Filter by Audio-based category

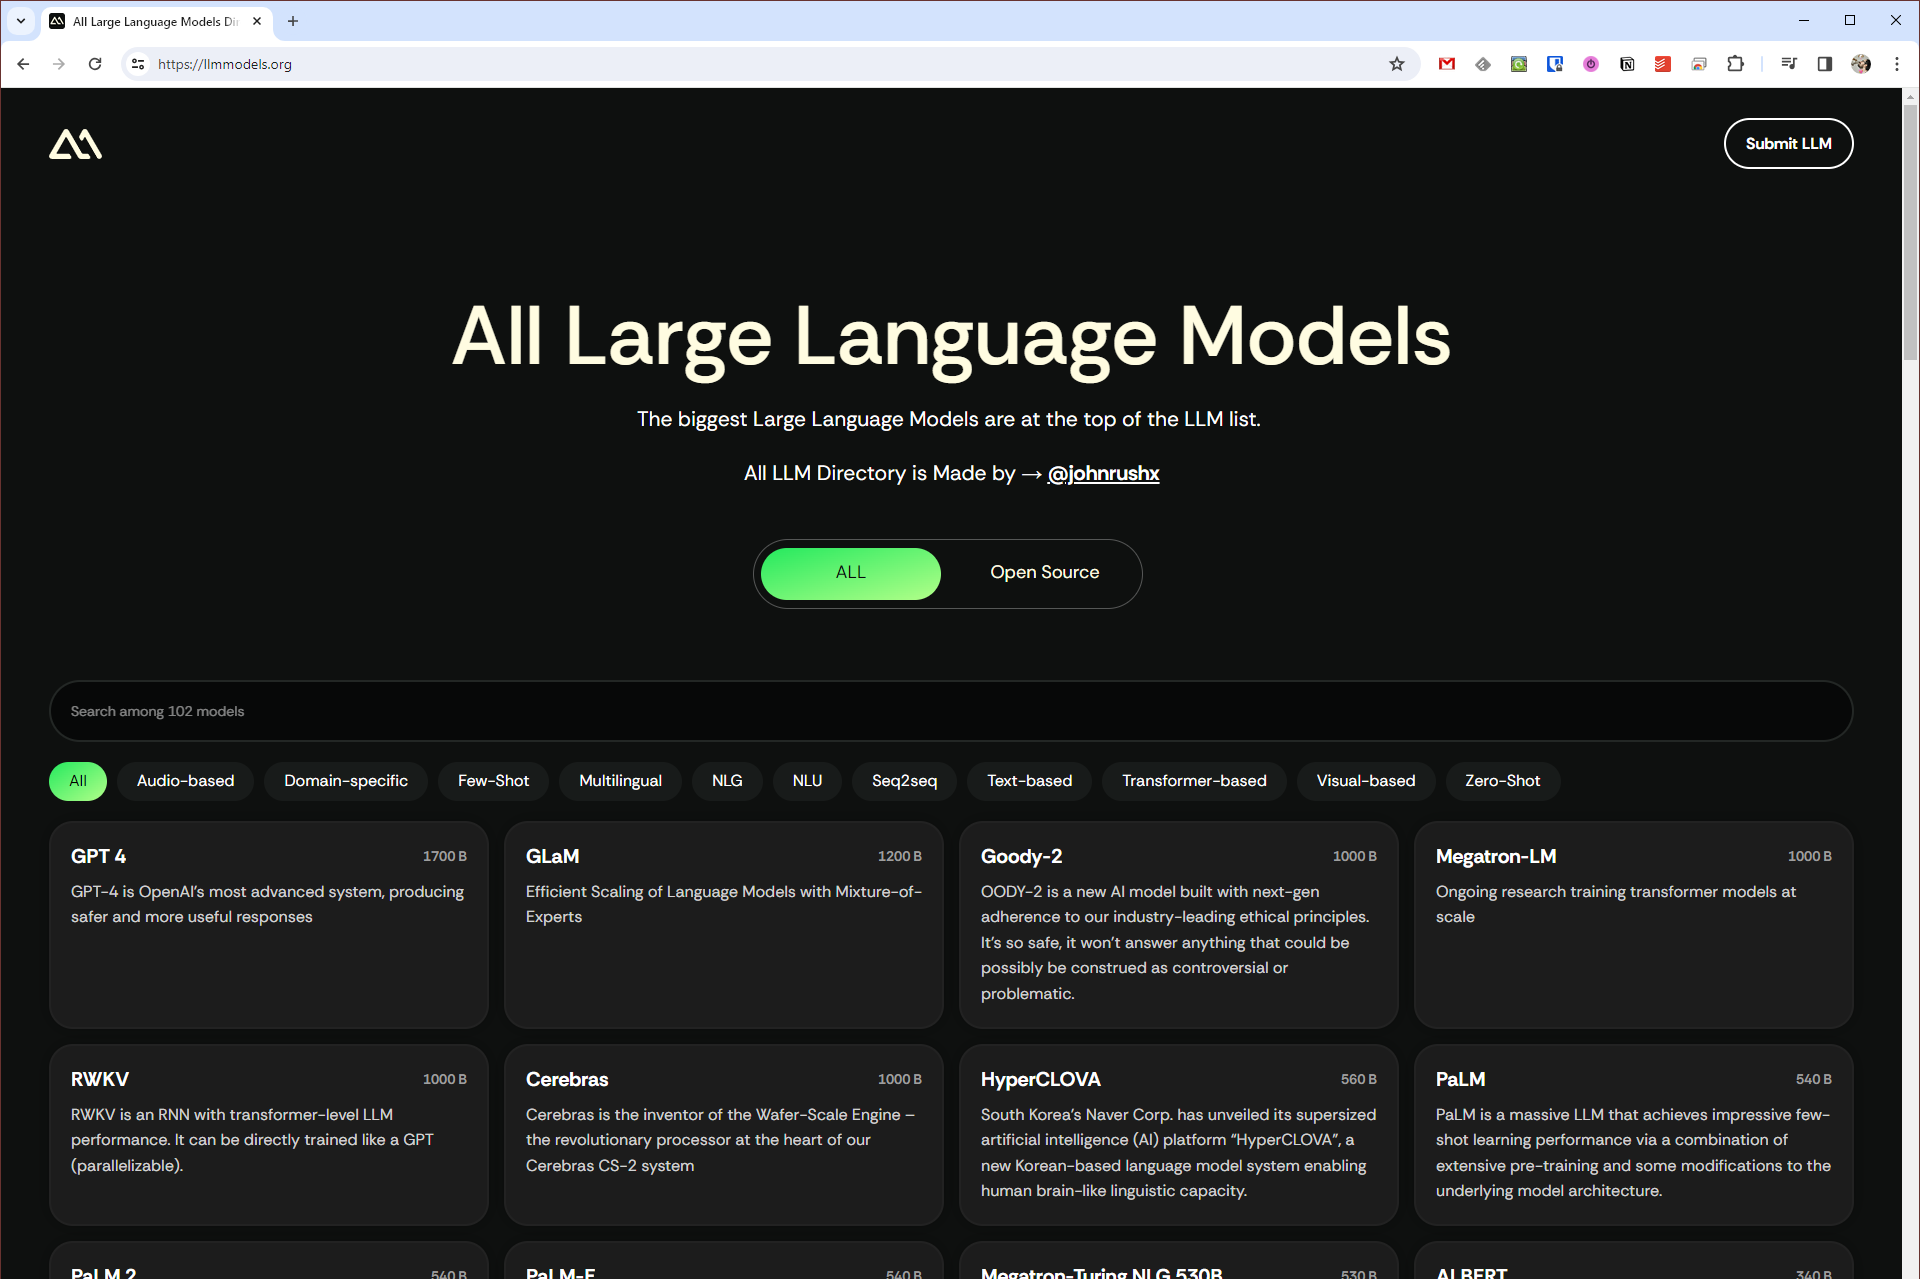(185, 781)
